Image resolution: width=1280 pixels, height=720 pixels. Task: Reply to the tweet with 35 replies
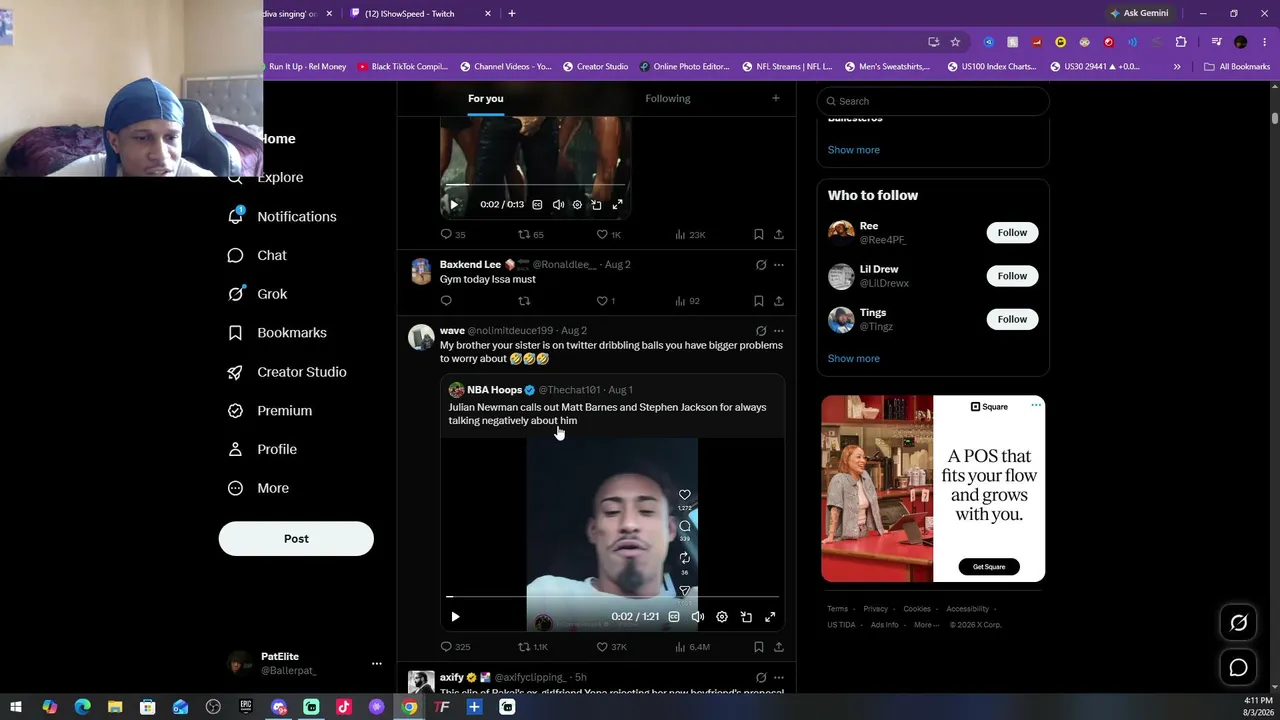(x=453, y=235)
